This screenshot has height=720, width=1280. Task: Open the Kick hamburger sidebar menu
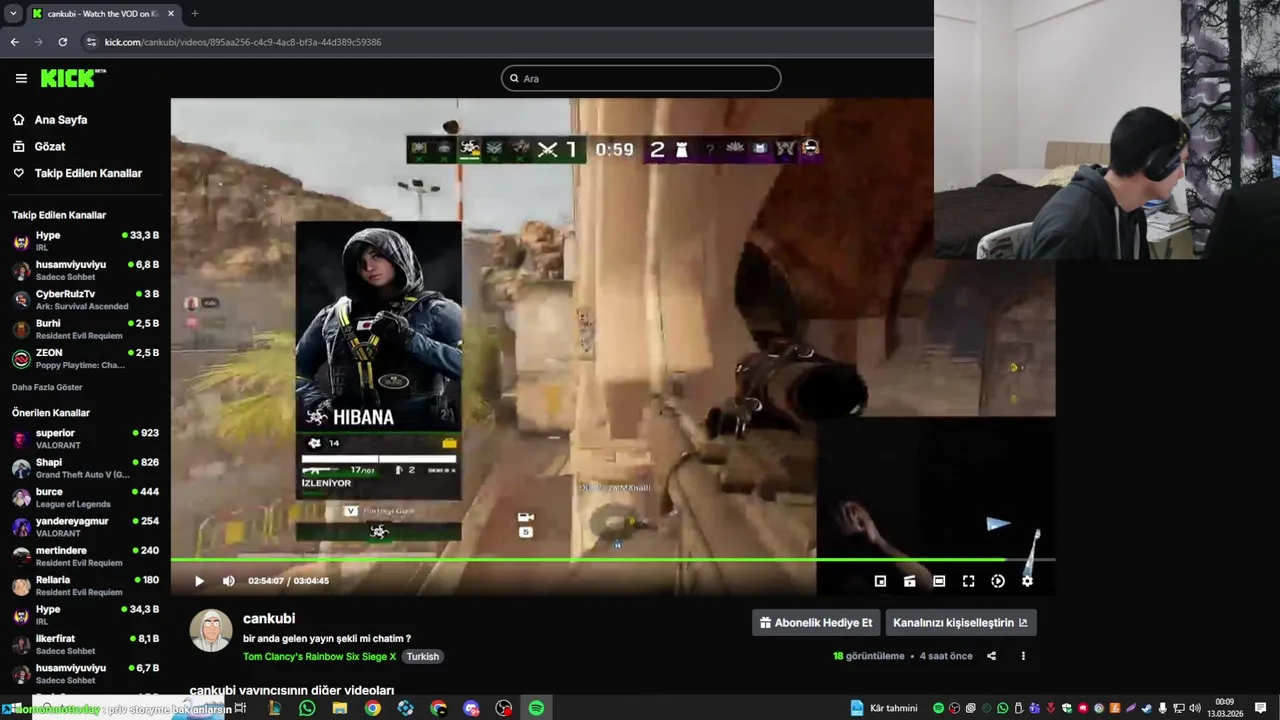tap(21, 78)
